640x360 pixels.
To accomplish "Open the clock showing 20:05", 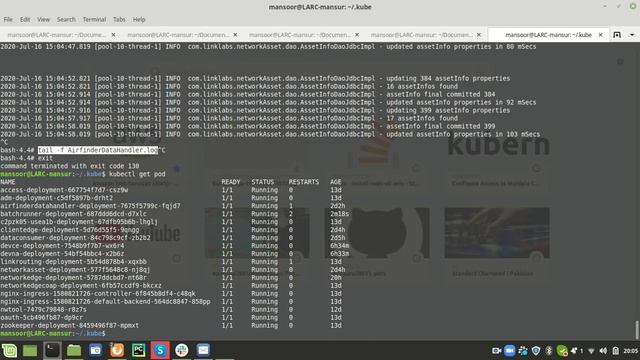I will 631,351.
